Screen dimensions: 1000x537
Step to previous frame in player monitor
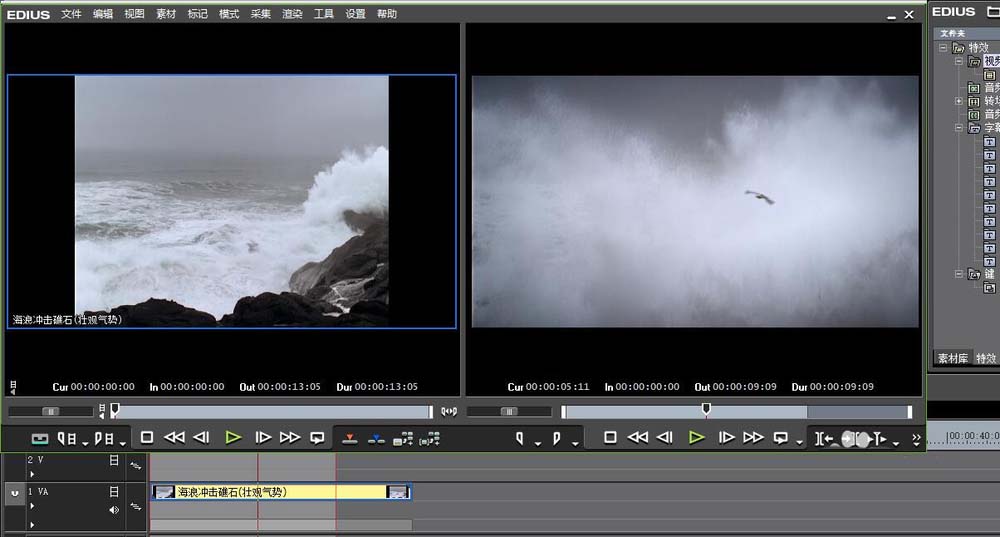[202, 438]
